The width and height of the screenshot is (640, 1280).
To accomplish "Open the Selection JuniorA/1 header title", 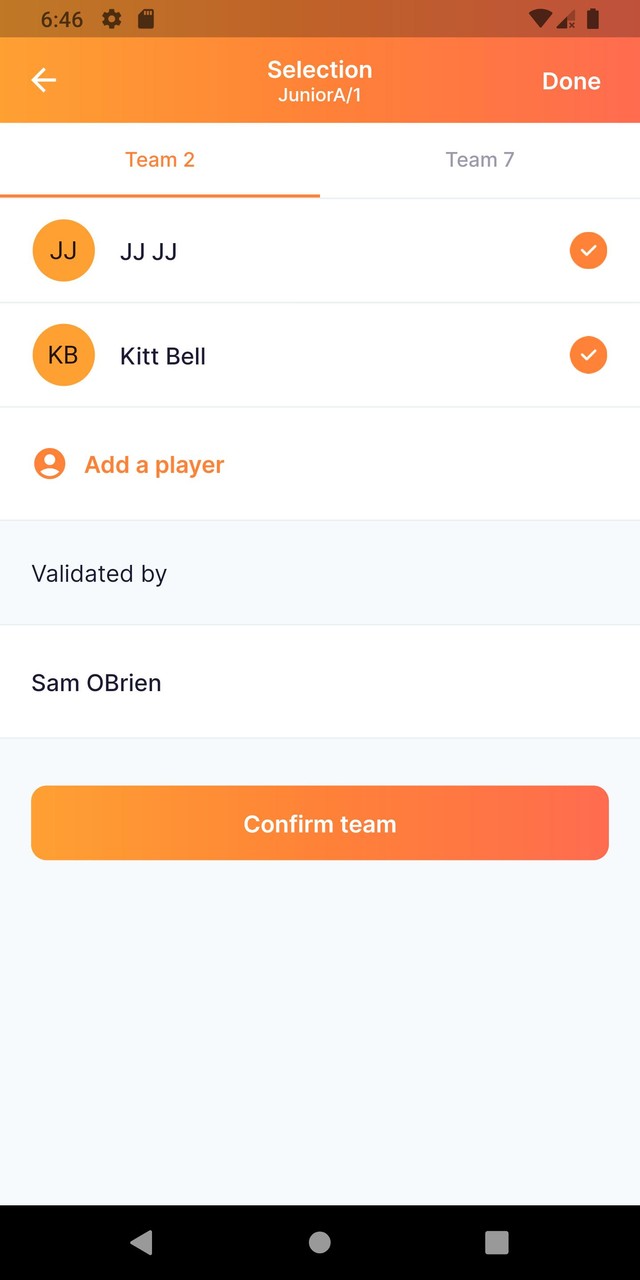I will (x=320, y=80).
